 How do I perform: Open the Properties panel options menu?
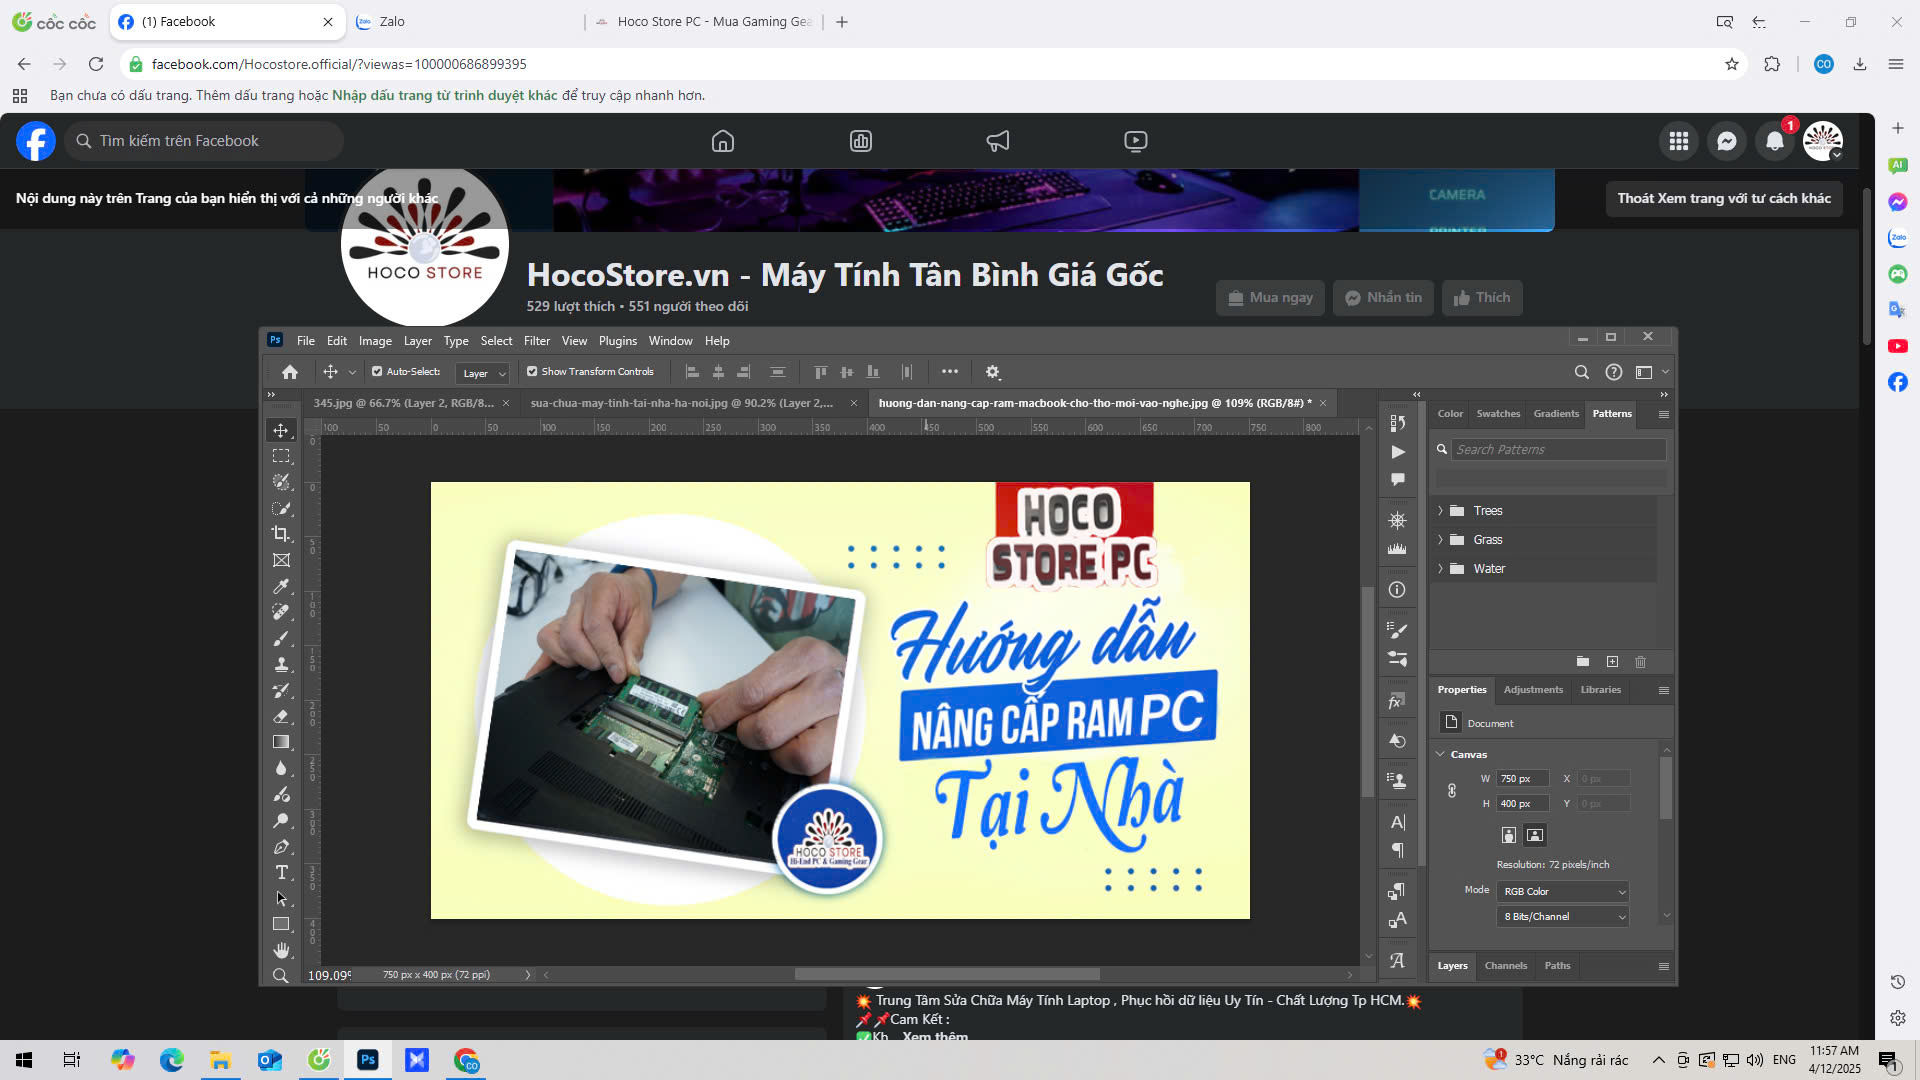(1663, 690)
